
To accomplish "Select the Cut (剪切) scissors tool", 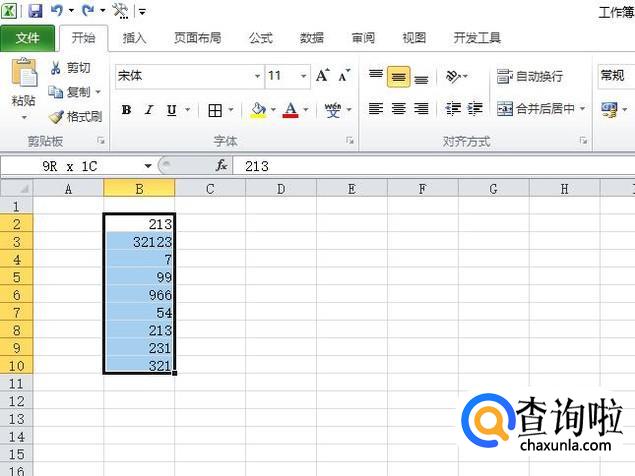I will [x=70, y=68].
